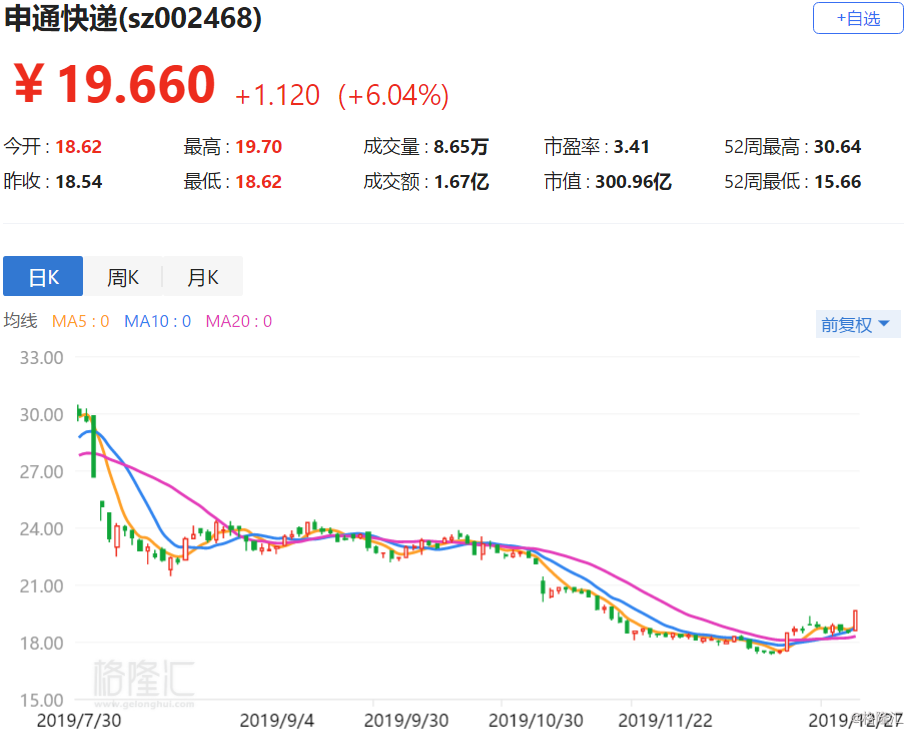This screenshot has width=911, height=732.
Task: Click 市值 value 300.96亿
Action: (x=633, y=182)
